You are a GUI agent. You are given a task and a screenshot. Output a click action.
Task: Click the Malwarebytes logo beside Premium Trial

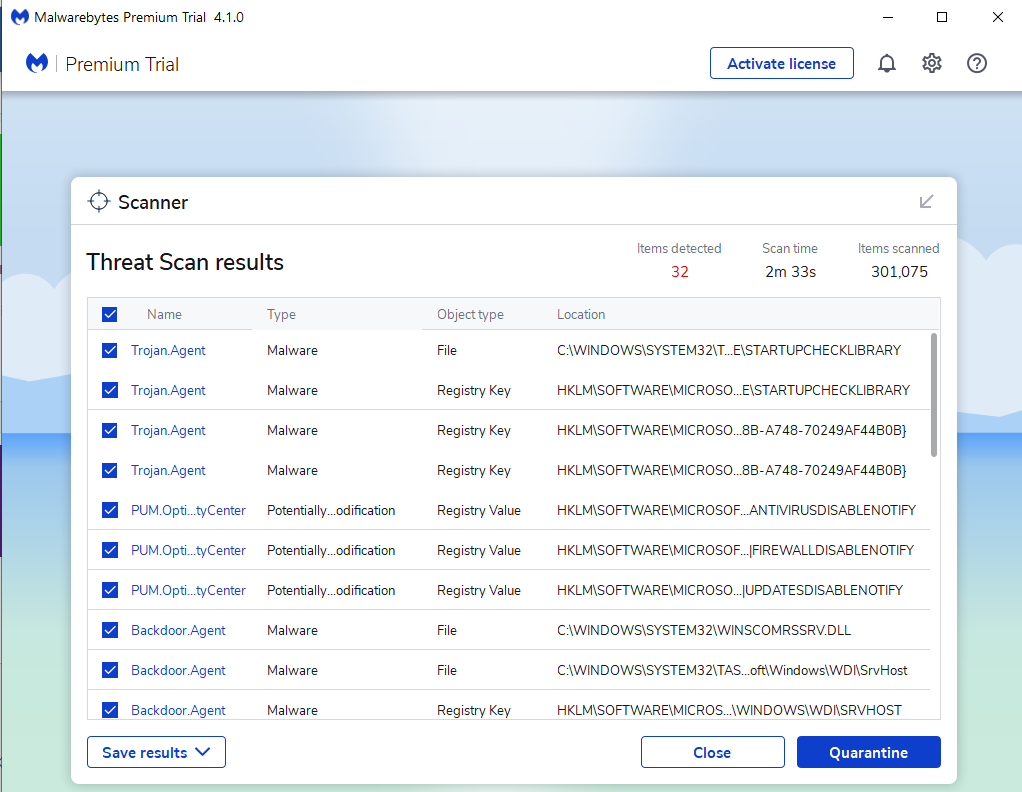(x=36, y=63)
